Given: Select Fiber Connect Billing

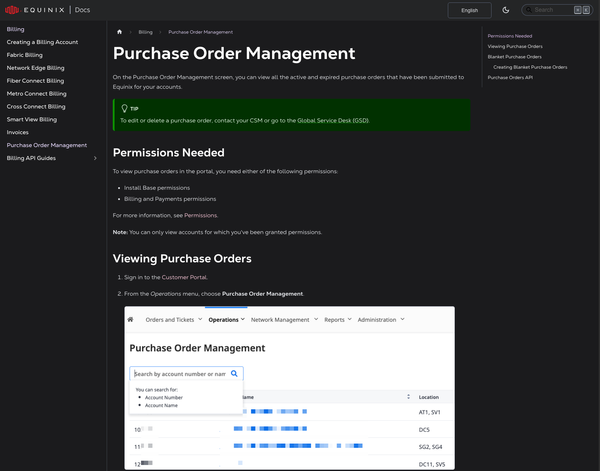Looking at the screenshot, I should coord(35,81).
